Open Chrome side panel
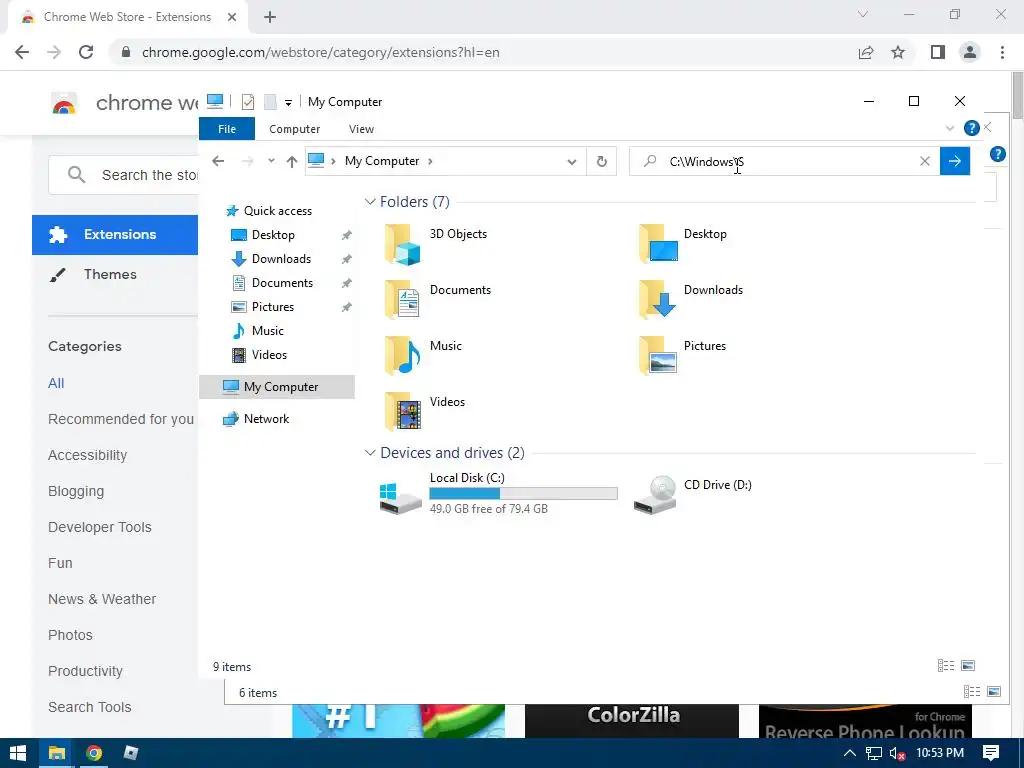Screen dimensions: 1024x768 [x=938, y=52]
